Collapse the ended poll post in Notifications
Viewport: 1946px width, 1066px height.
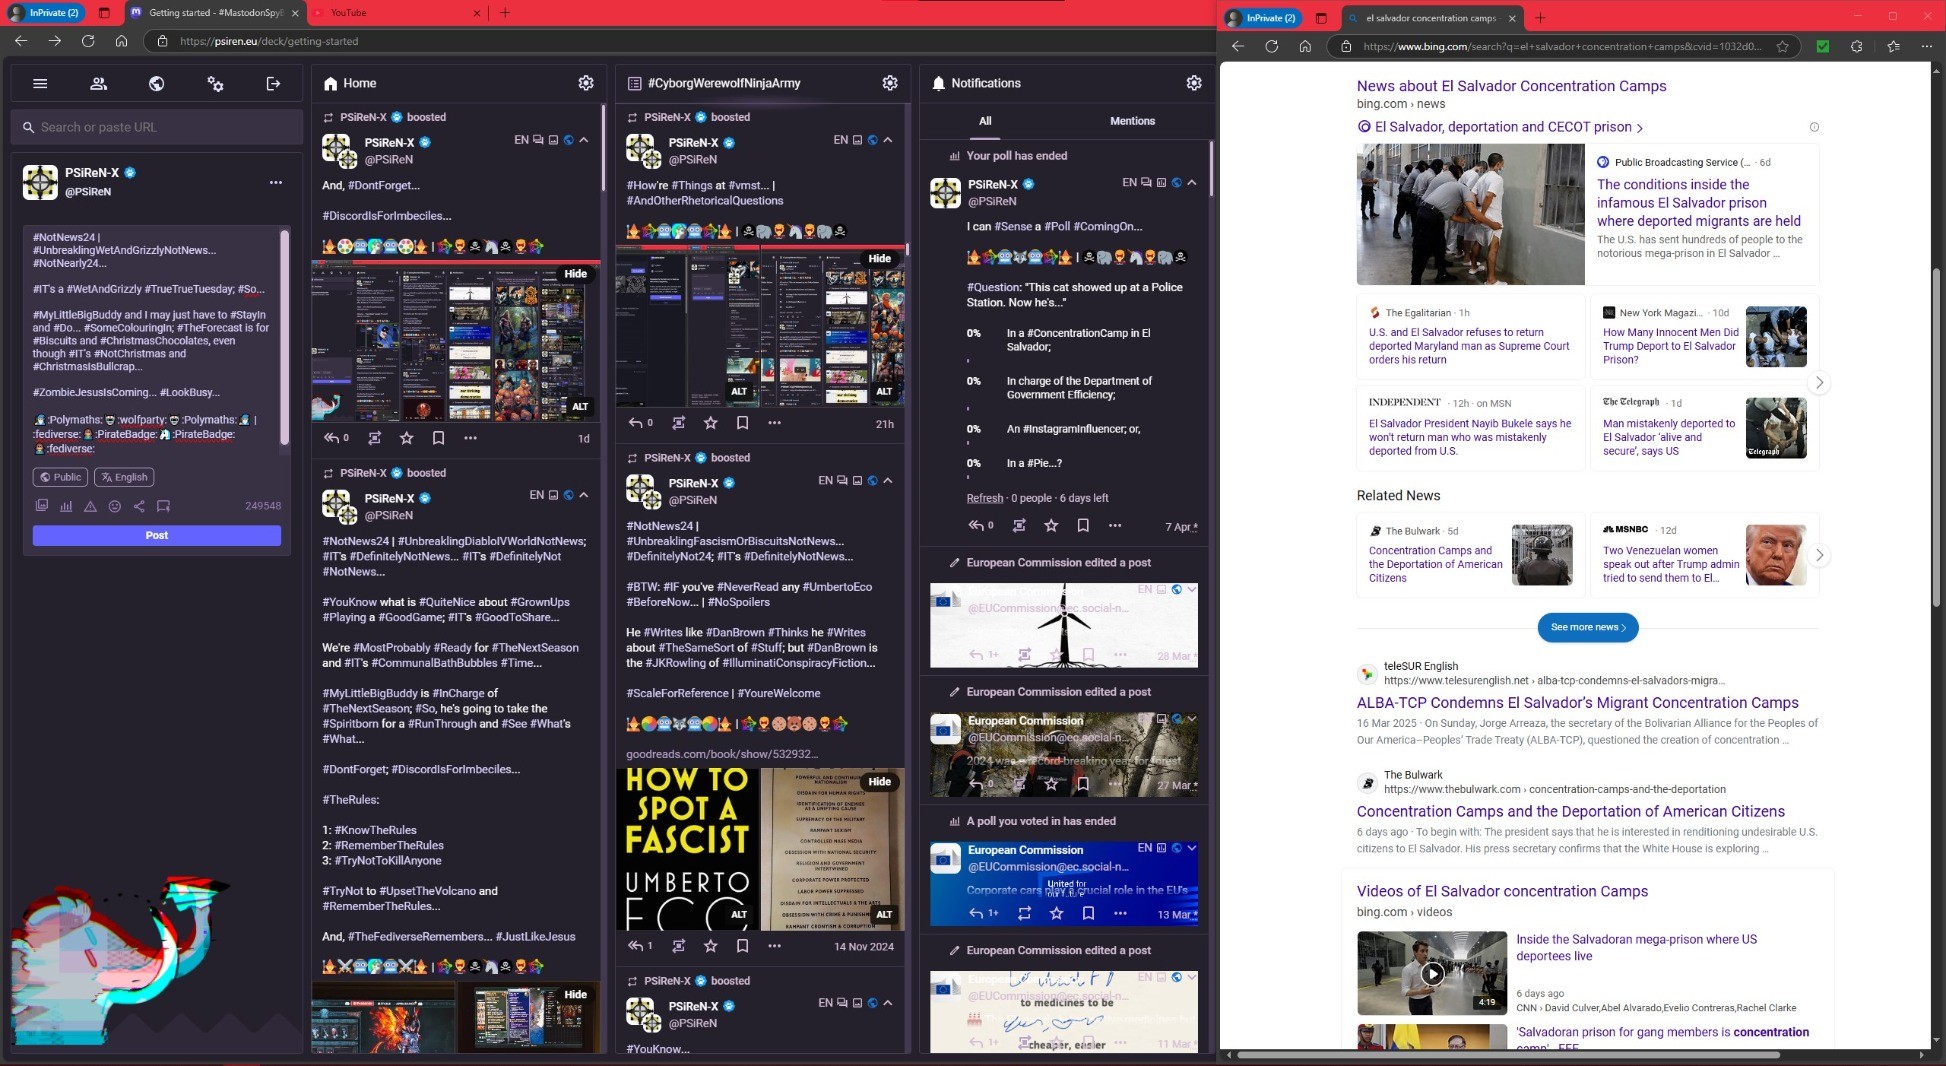[x=1192, y=182]
